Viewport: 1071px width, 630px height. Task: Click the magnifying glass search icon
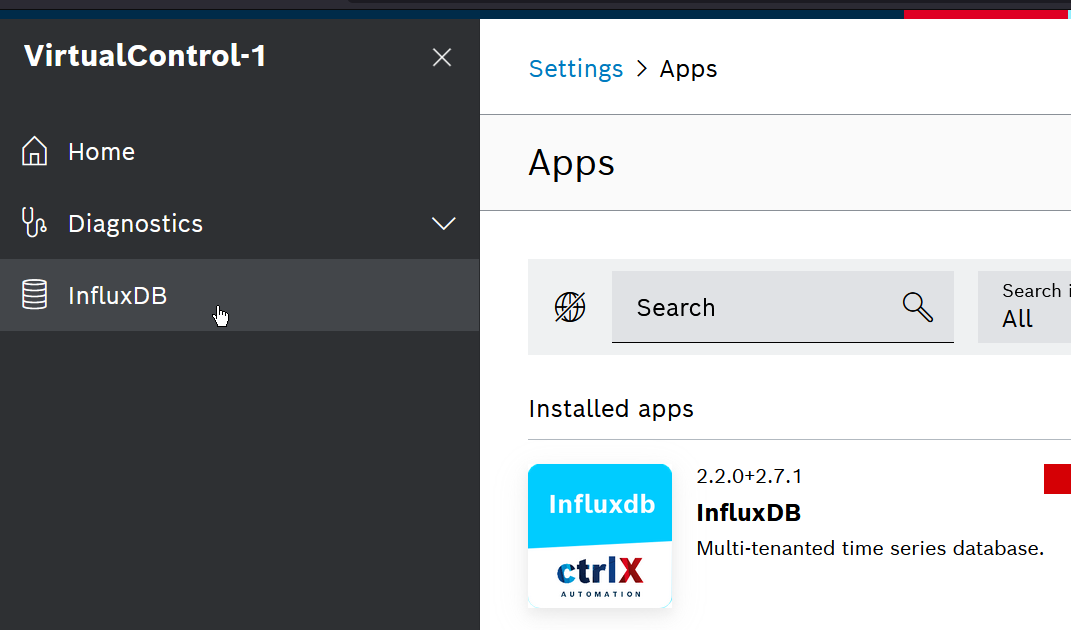[x=917, y=307]
